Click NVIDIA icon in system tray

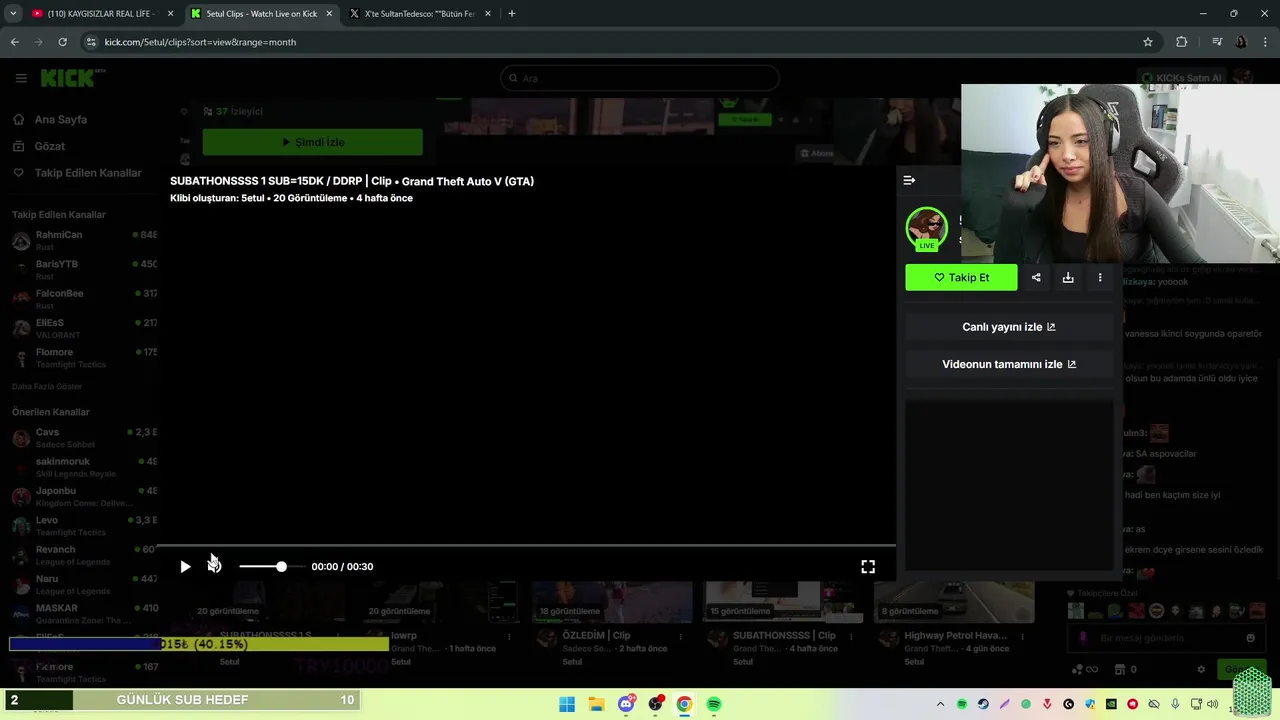(1111, 704)
